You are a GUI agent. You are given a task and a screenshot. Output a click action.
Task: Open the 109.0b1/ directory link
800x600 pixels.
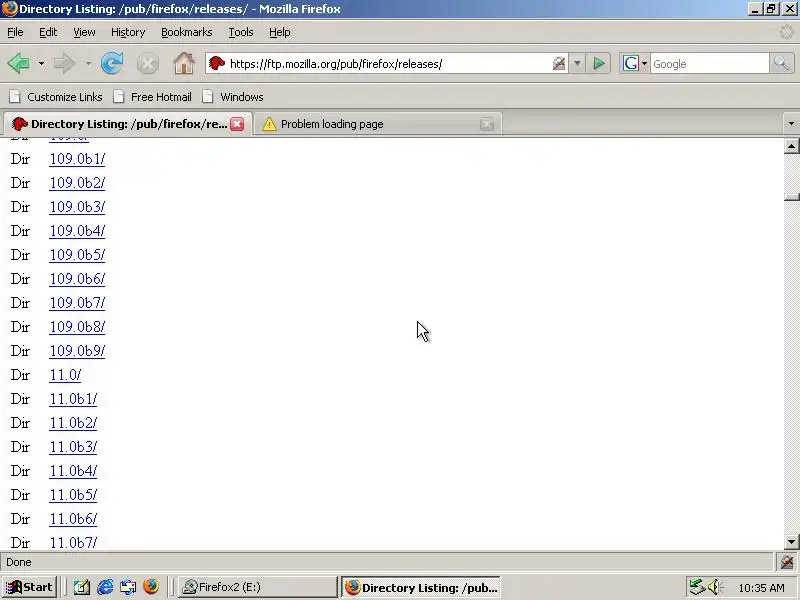[77, 159]
